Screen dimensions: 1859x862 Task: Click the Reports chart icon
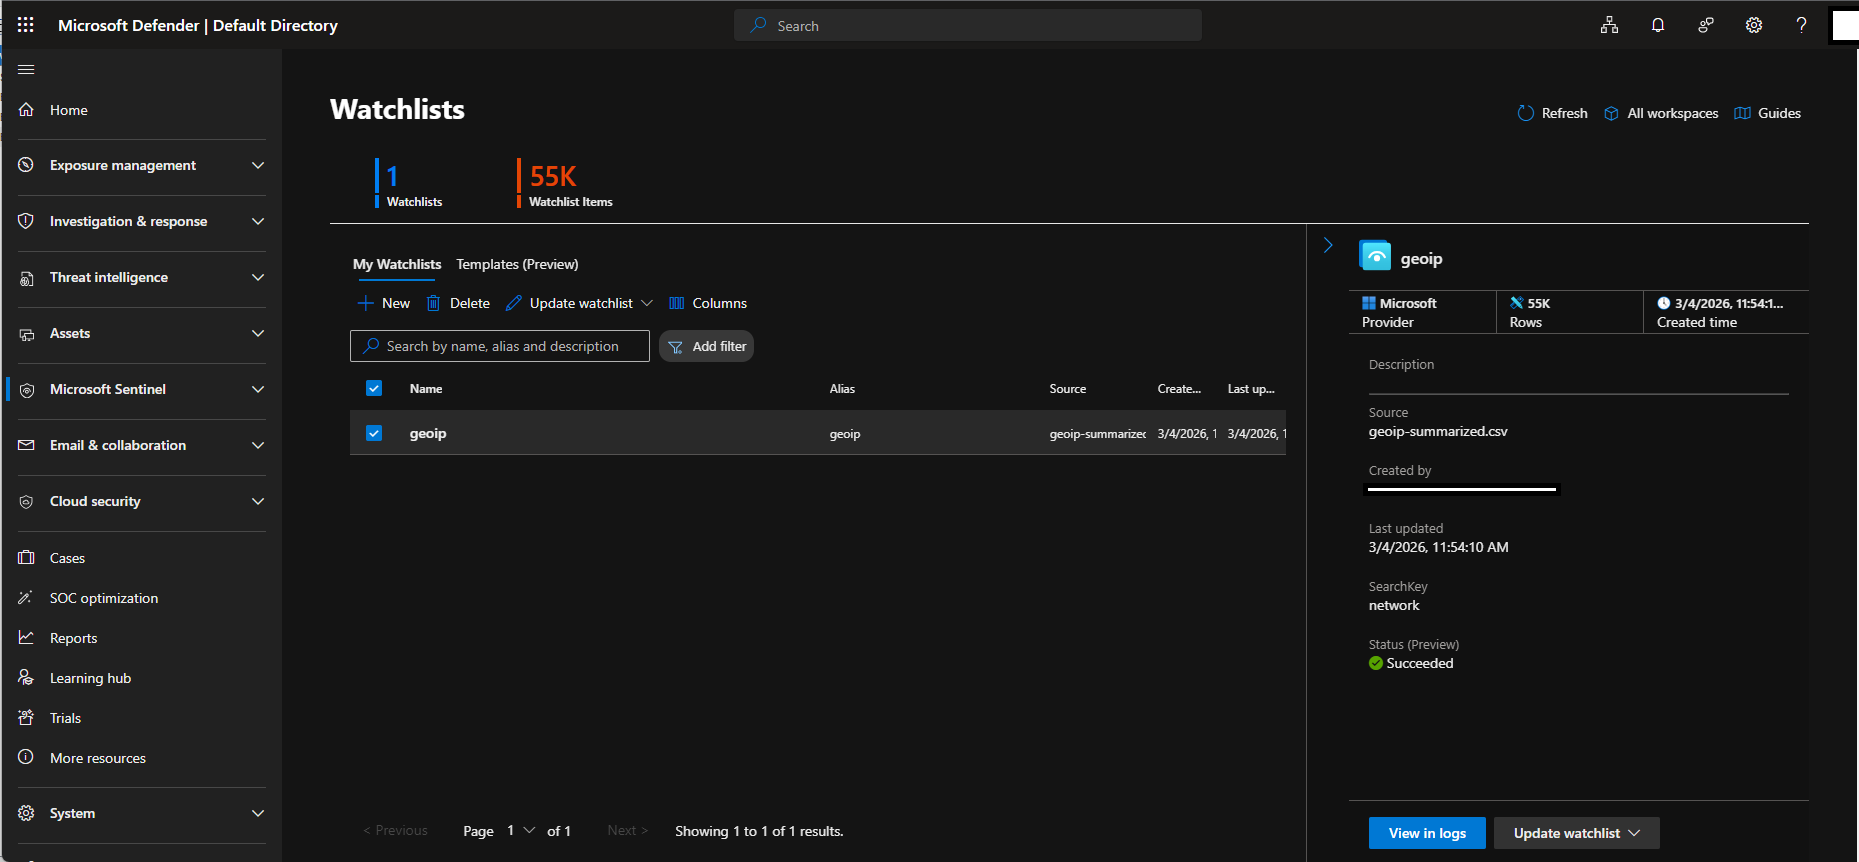(x=26, y=637)
